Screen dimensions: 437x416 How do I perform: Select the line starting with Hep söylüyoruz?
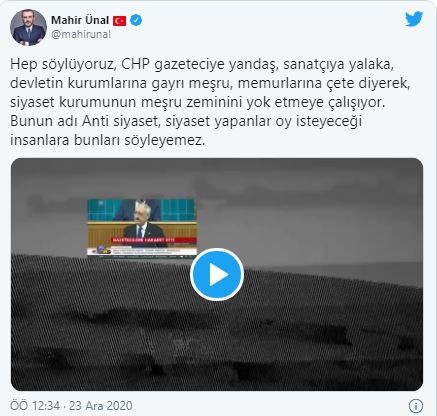202,64
